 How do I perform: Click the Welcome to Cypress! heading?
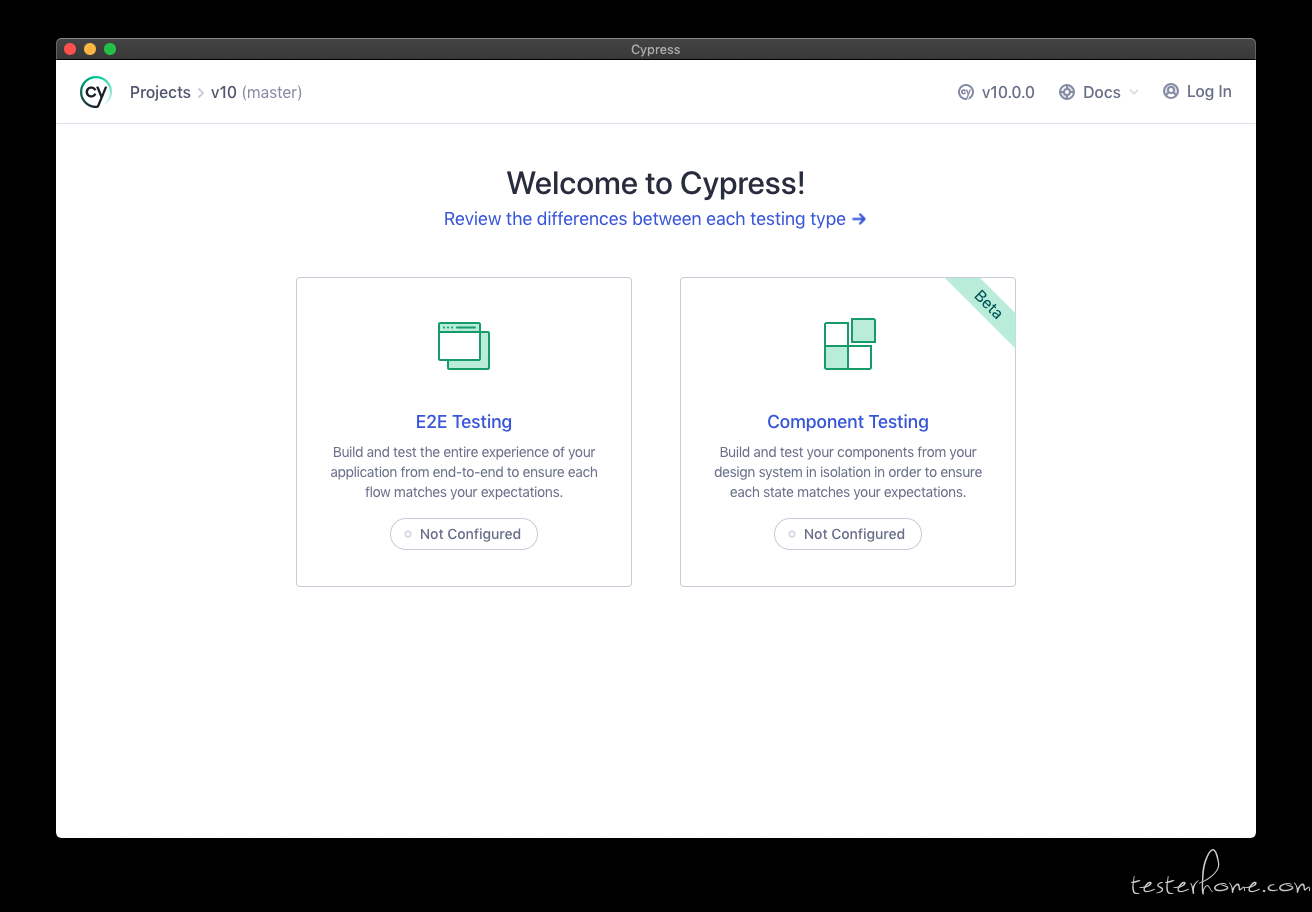click(656, 183)
